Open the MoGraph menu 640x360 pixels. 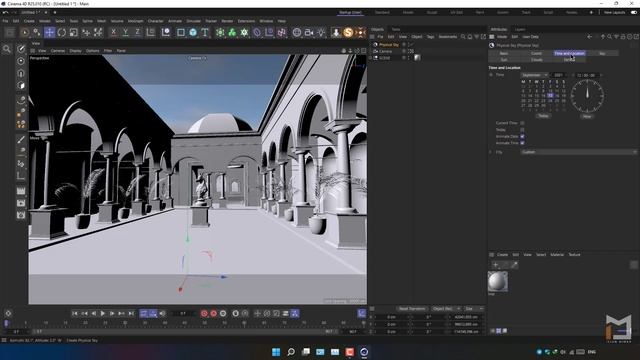[136, 21]
